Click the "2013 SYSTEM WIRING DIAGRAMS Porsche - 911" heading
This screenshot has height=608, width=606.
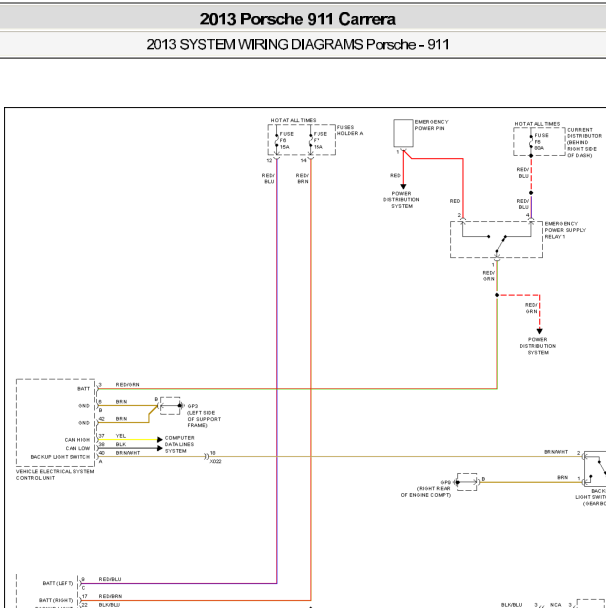298,45
